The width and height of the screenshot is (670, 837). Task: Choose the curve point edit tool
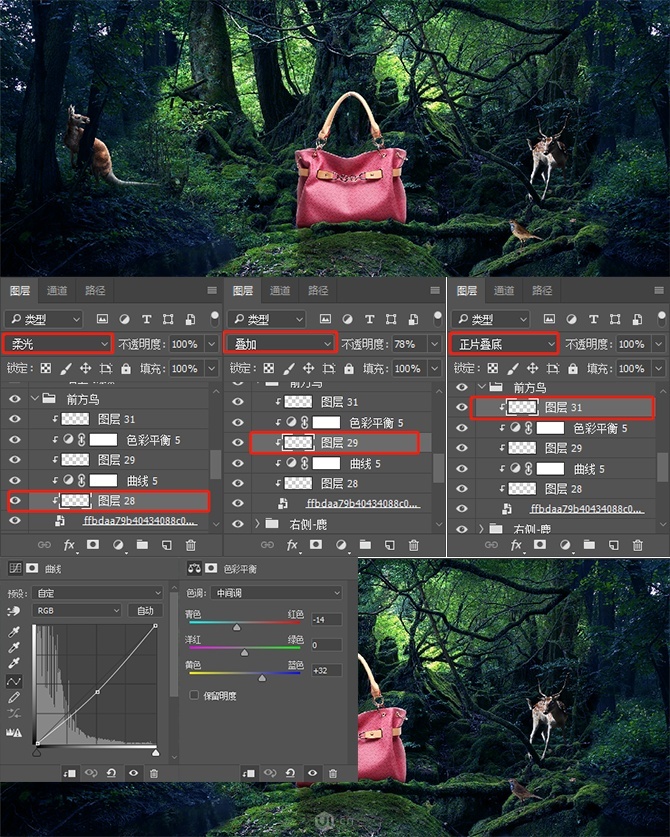(x=14, y=681)
